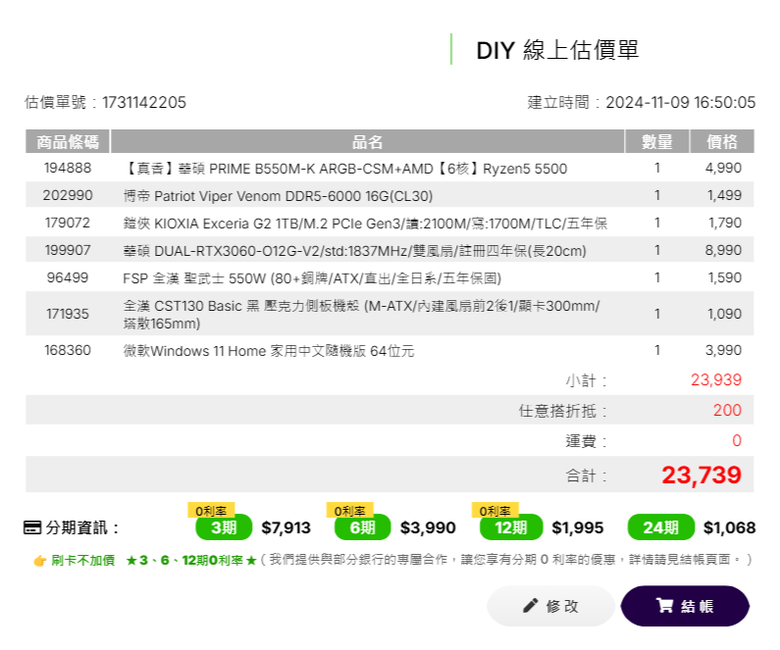Click the 修改 edit button
The image size is (780, 650).
coord(551,606)
